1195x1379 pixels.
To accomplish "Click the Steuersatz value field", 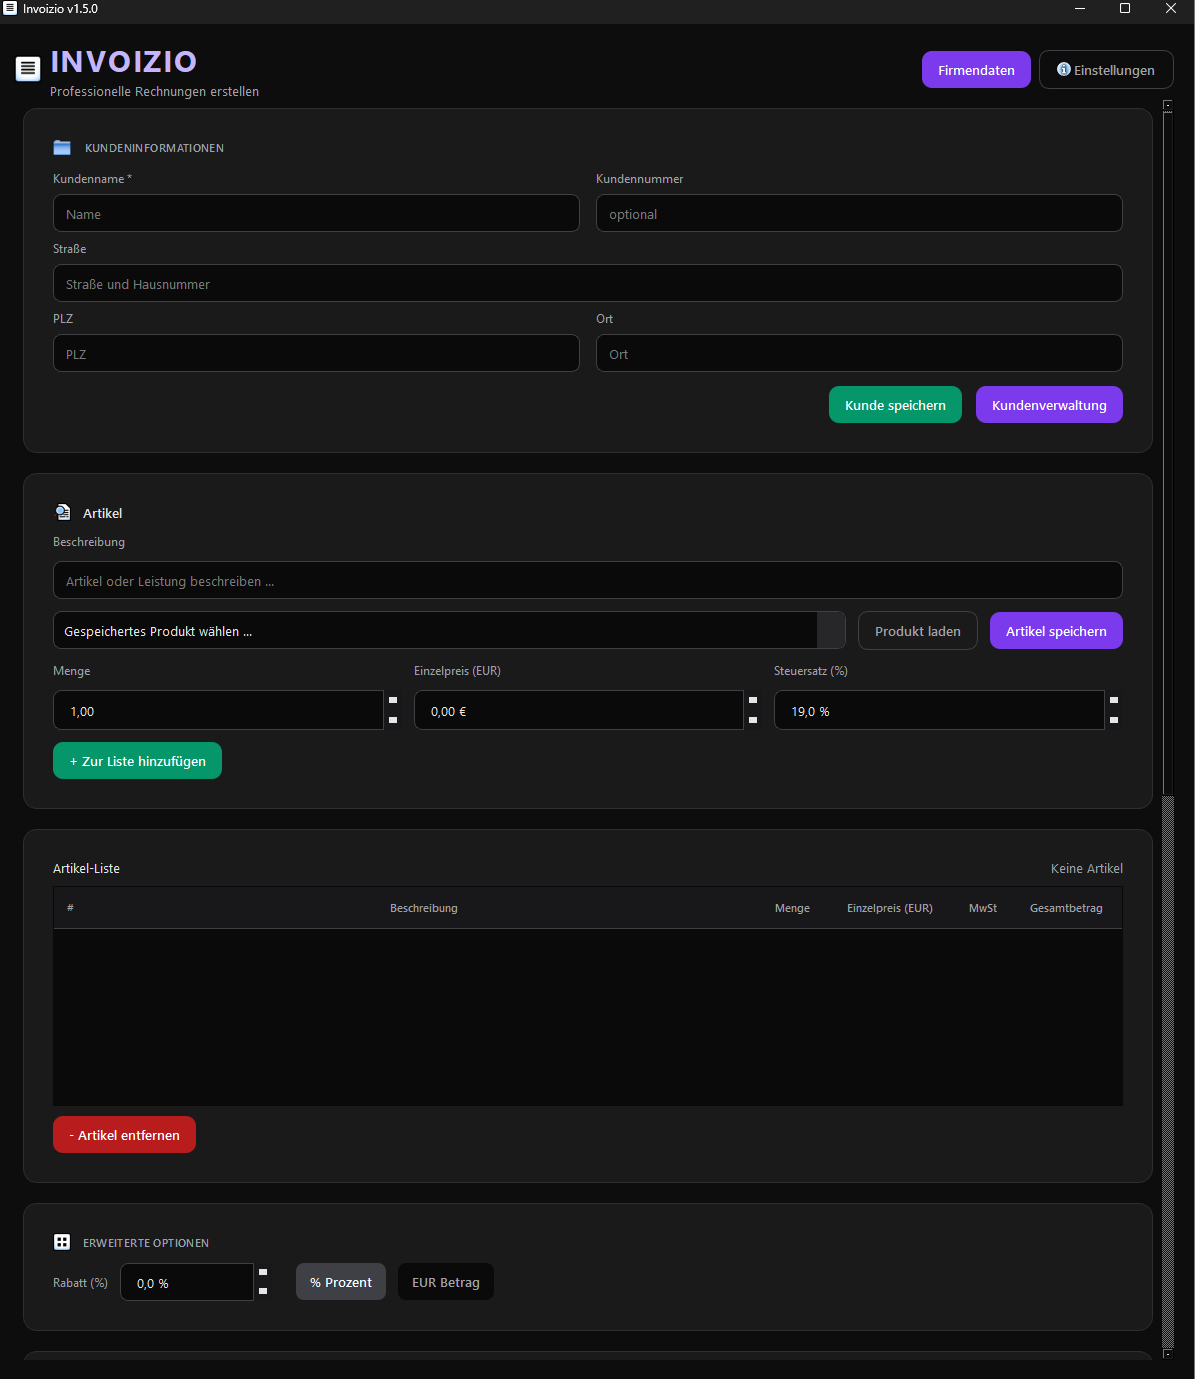I will click(x=939, y=710).
